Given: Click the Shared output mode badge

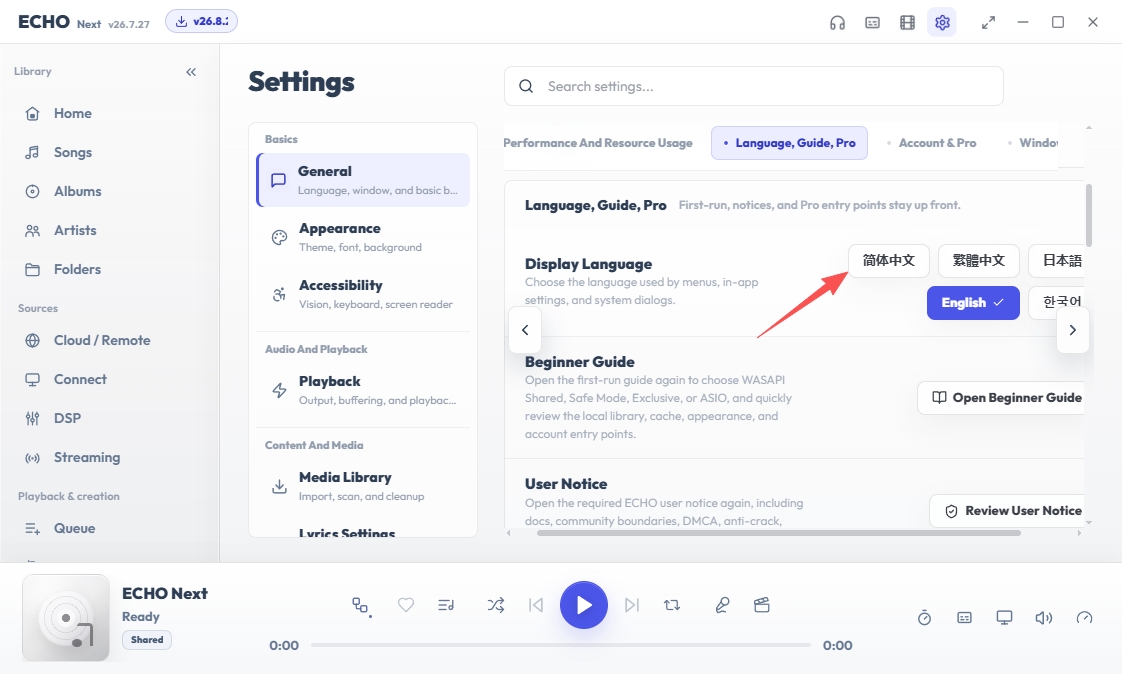Looking at the screenshot, I should point(147,640).
